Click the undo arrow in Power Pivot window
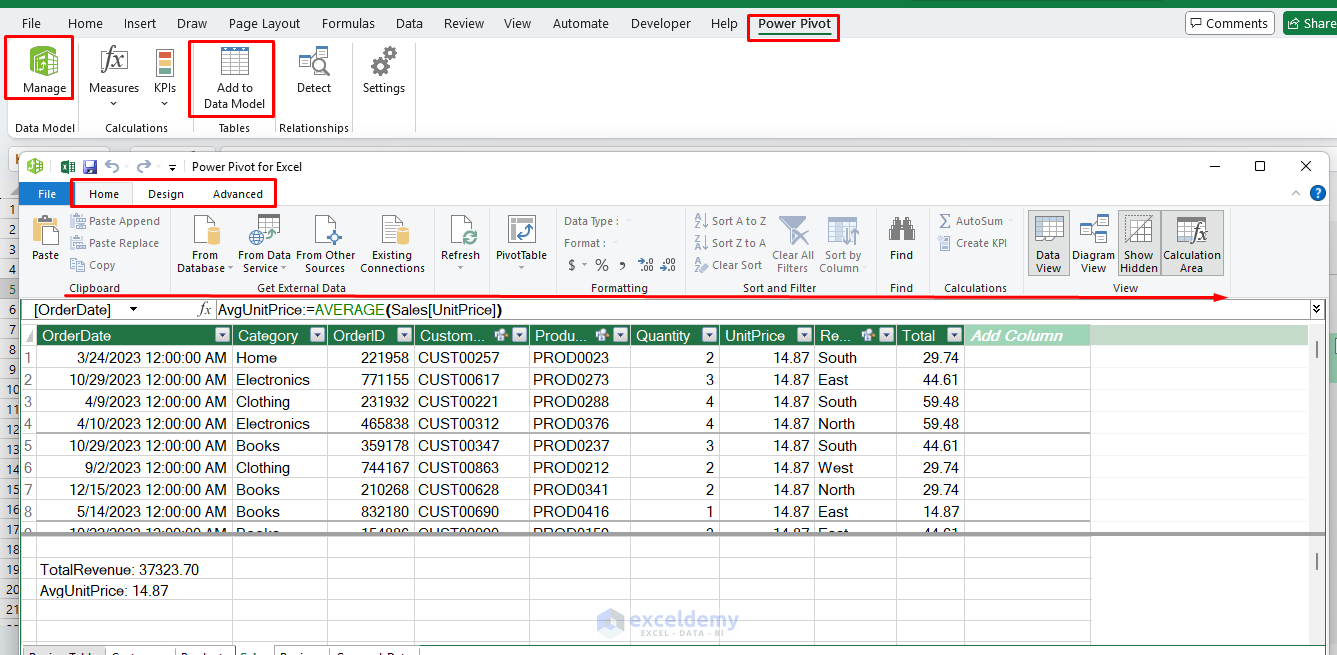1337x655 pixels. click(112, 167)
